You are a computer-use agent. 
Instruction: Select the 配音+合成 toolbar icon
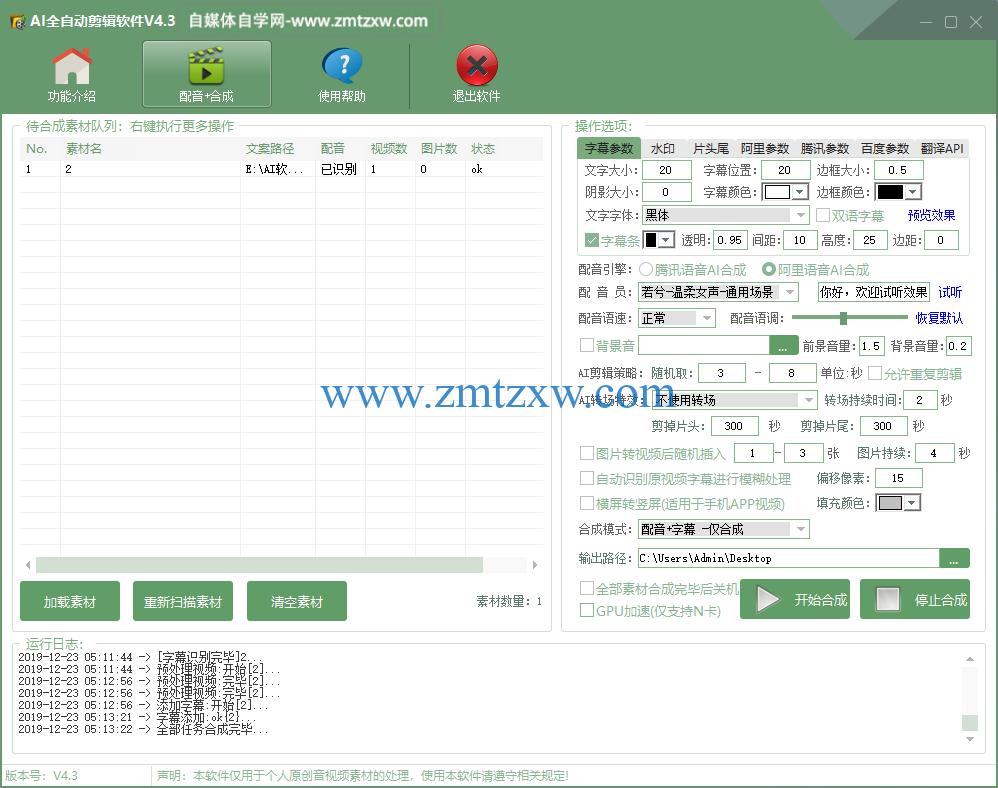pos(205,67)
